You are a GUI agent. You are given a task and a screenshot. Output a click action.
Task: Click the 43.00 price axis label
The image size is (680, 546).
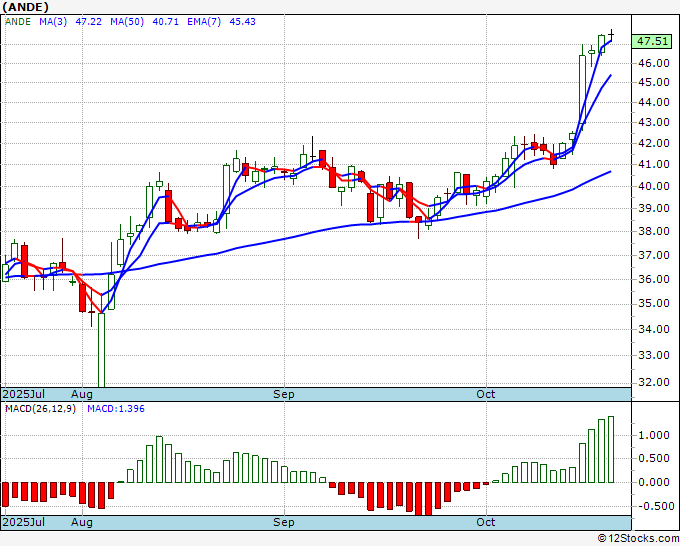click(654, 122)
